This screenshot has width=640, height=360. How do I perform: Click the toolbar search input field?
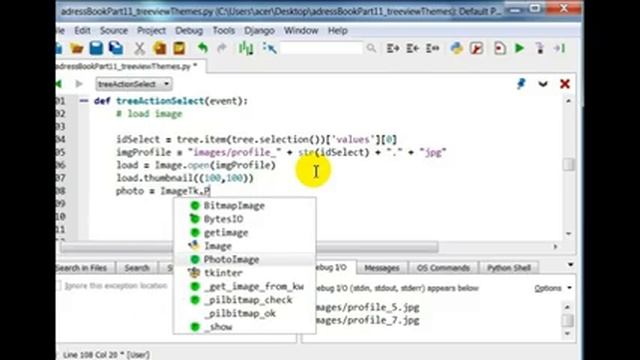[x=321, y=48]
